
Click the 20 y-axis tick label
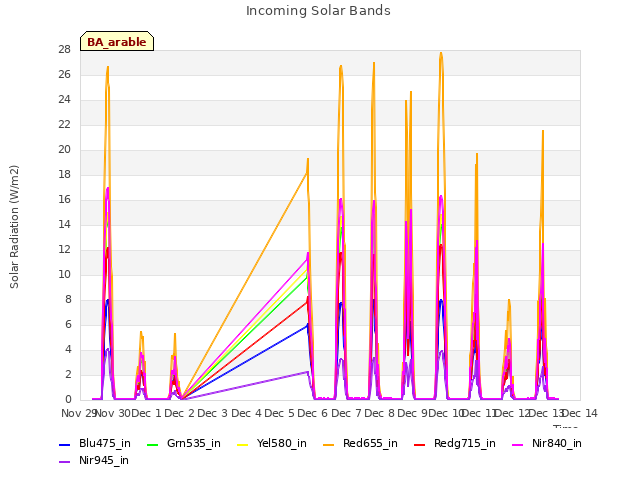[64, 149]
